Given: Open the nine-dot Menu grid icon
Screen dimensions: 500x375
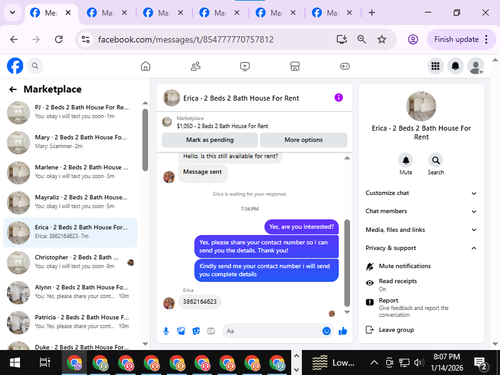Looking at the screenshot, I should (x=435, y=66).
